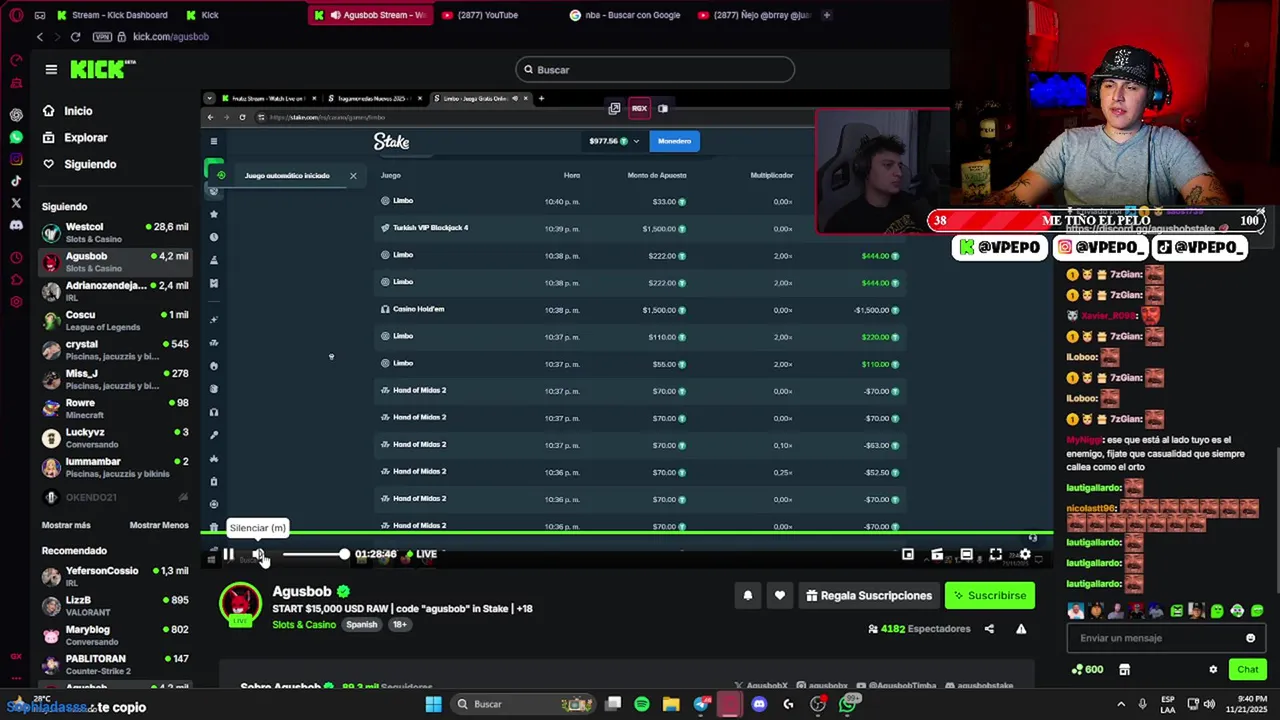Follow Agusbob with the heart button
Viewport: 1280px width, 720px height.
tap(780, 595)
